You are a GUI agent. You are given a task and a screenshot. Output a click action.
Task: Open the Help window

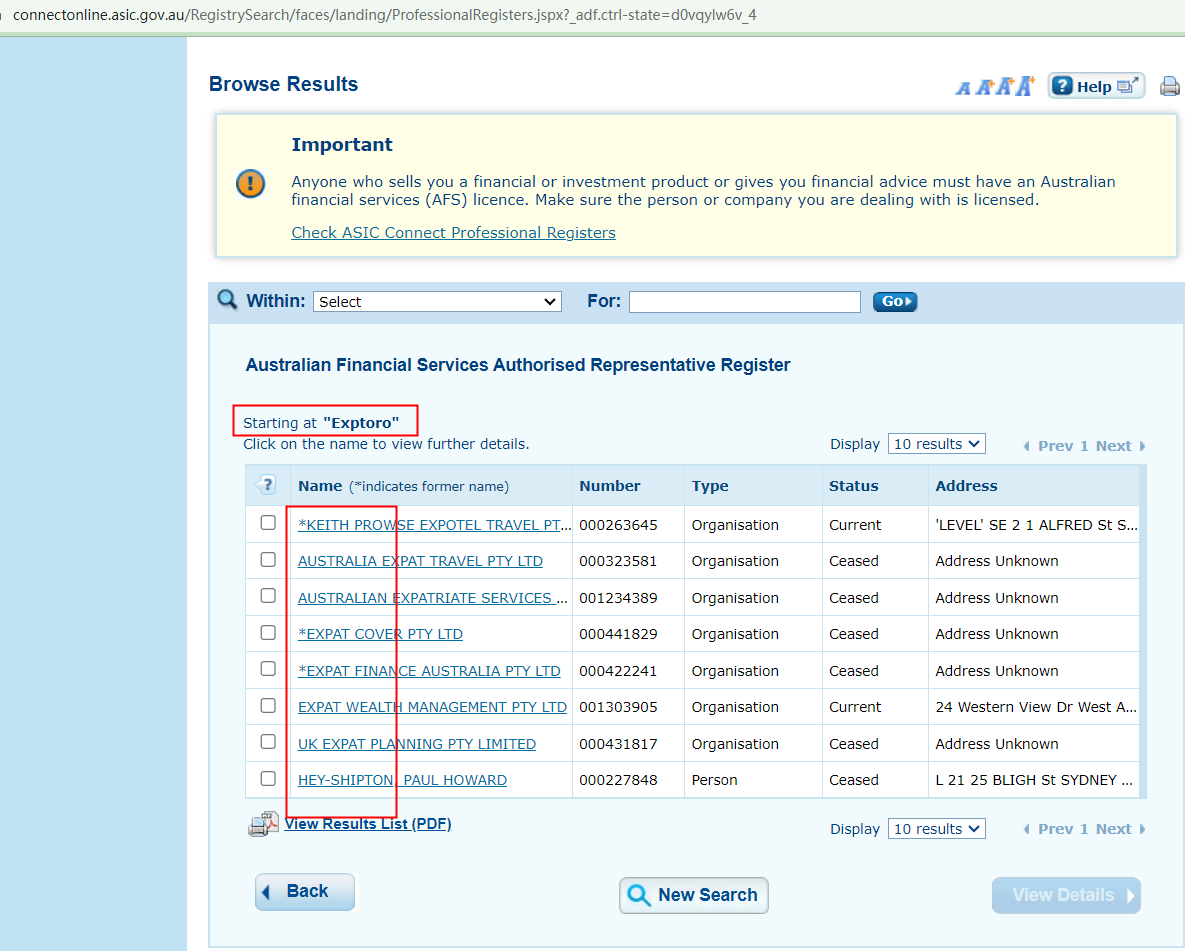pos(1096,86)
